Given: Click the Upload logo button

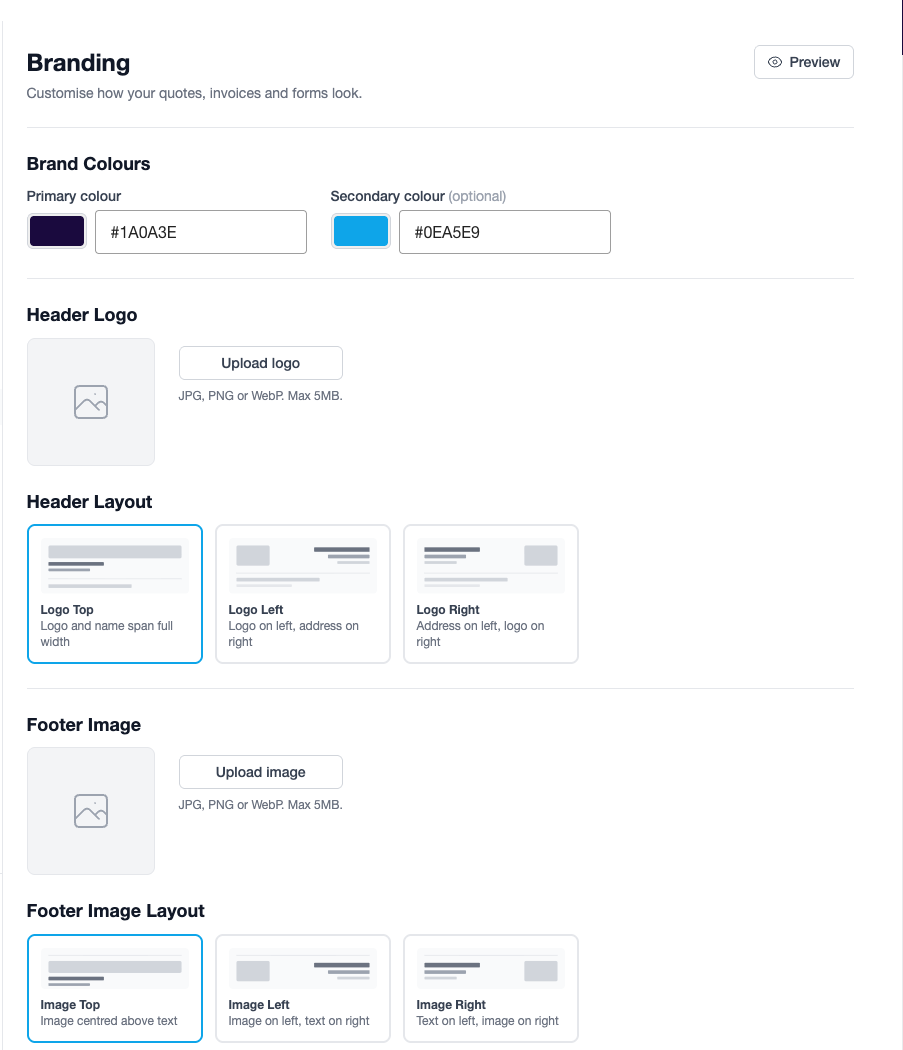Looking at the screenshot, I should click(x=261, y=363).
